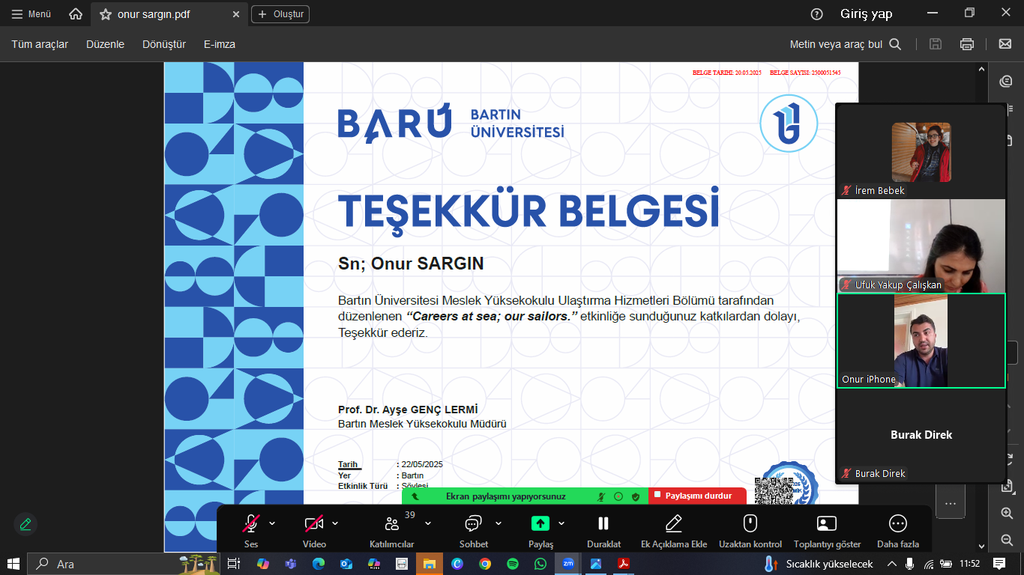Share the PDF by email icon
Image resolution: width=1024 pixels, height=575 pixels.
click(x=1005, y=44)
